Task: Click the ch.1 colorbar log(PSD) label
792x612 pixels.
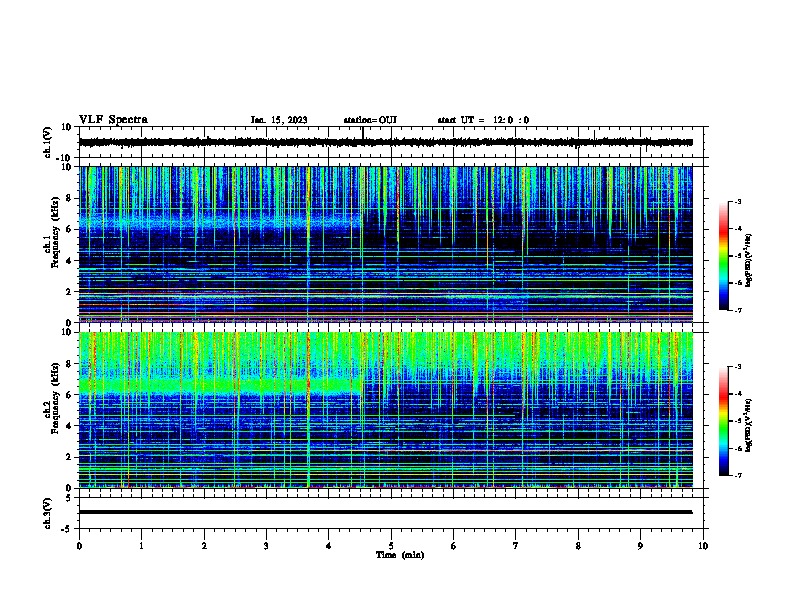Action: click(x=748, y=260)
